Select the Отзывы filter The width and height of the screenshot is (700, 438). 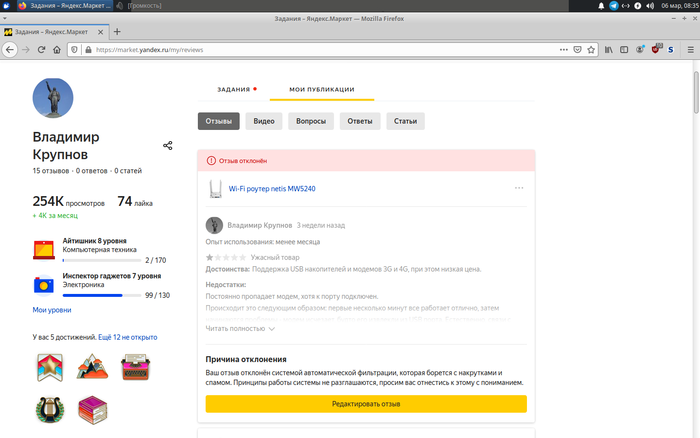click(219, 121)
